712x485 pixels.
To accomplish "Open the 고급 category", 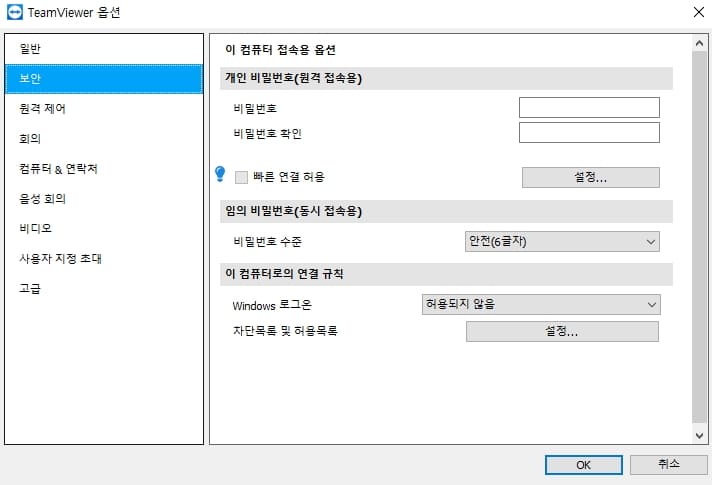I will pyautogui.click(x=104, y=288).
